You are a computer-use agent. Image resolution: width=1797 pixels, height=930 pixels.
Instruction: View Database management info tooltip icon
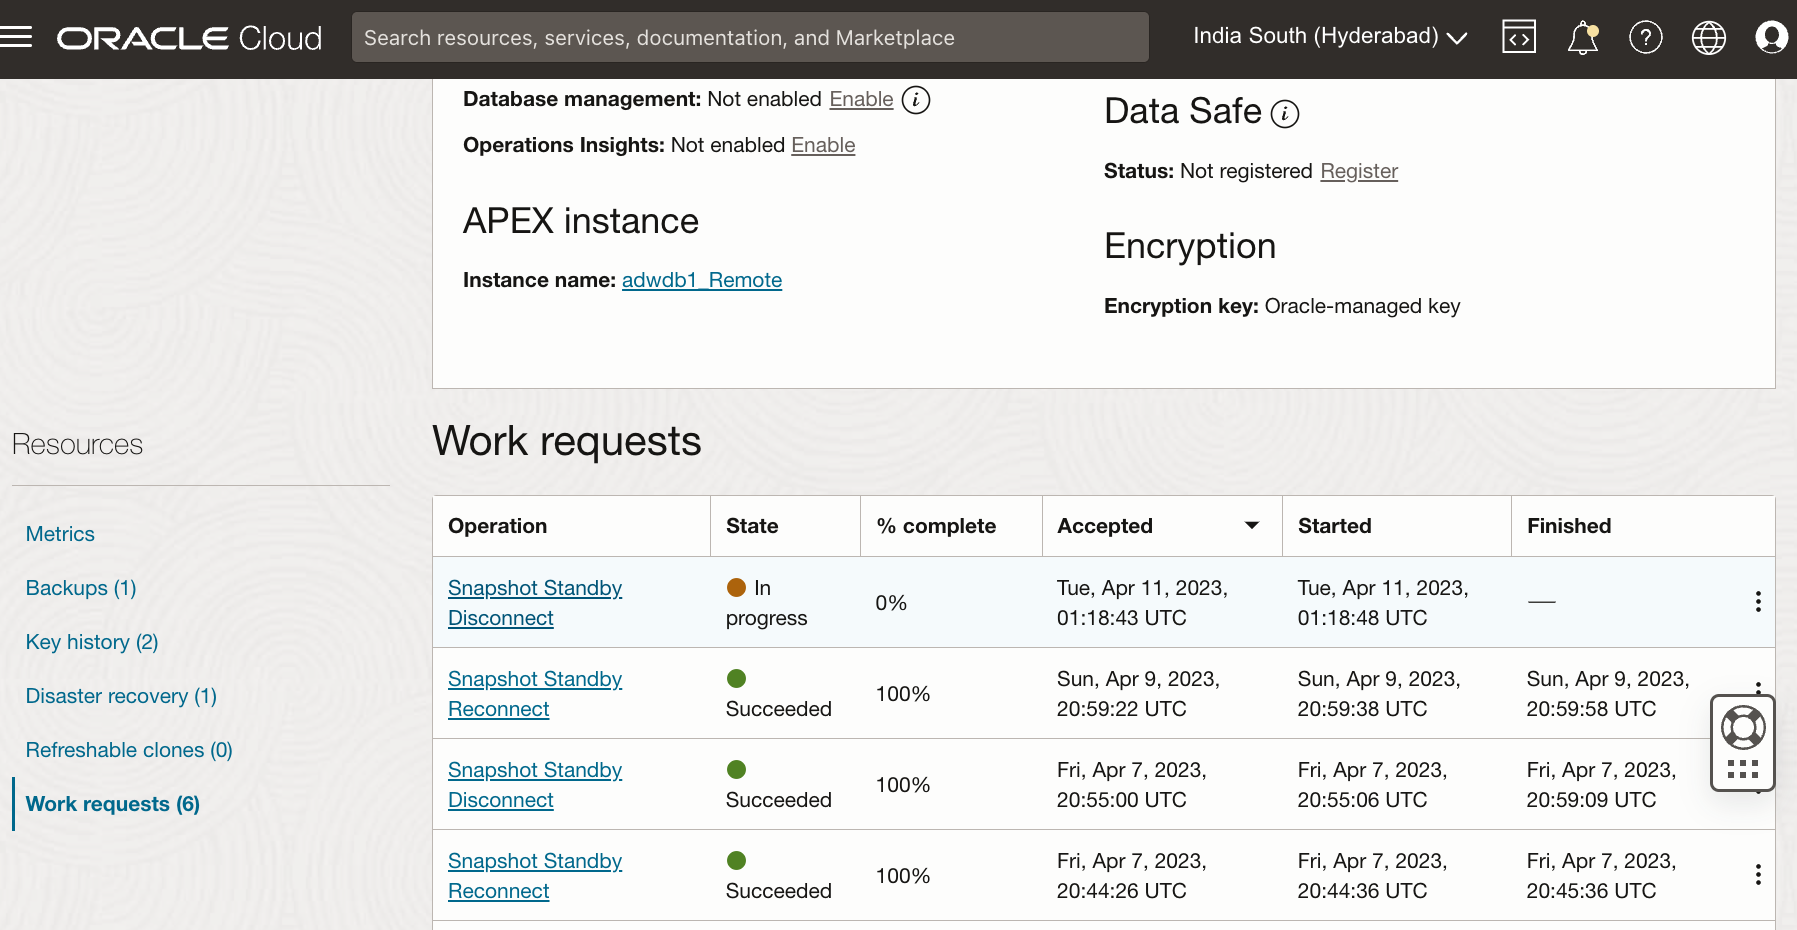[x=917, y=100]
